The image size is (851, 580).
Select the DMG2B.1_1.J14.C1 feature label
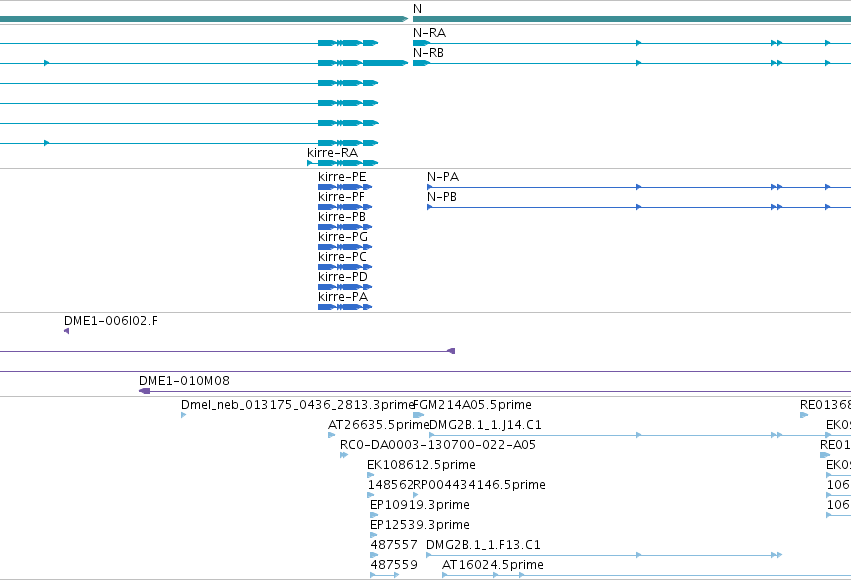coord(485,425)
